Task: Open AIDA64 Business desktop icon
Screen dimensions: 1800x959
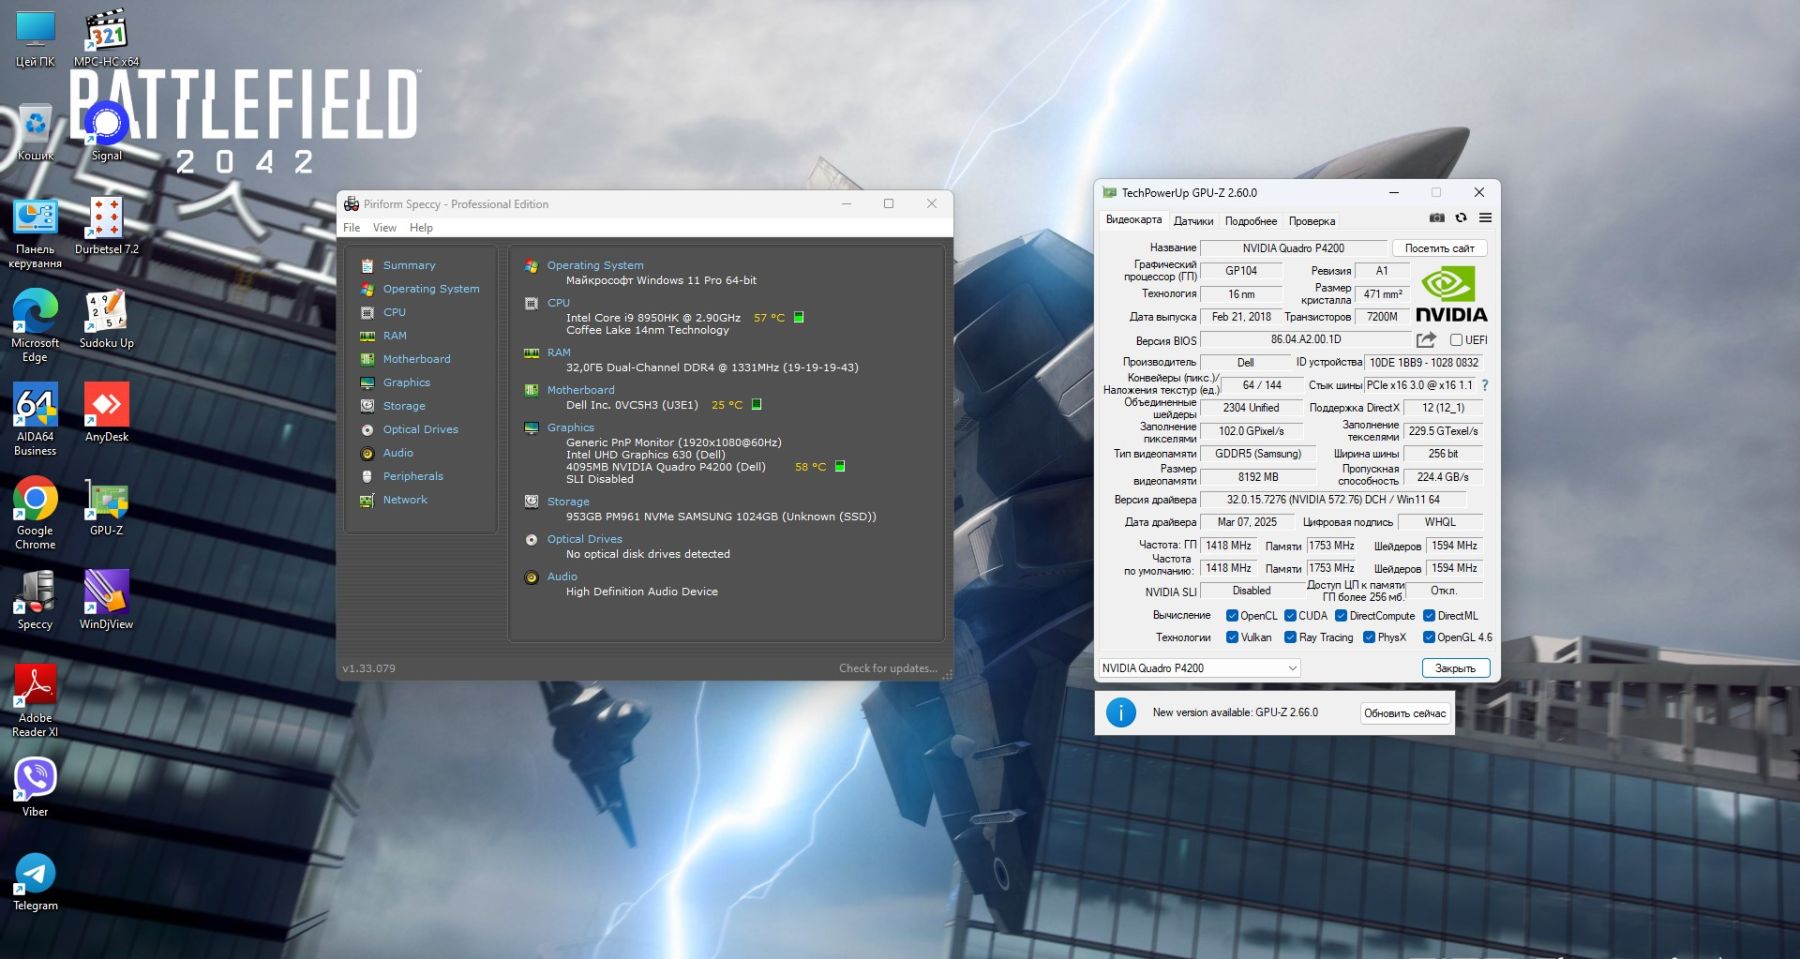Action: 35,420
